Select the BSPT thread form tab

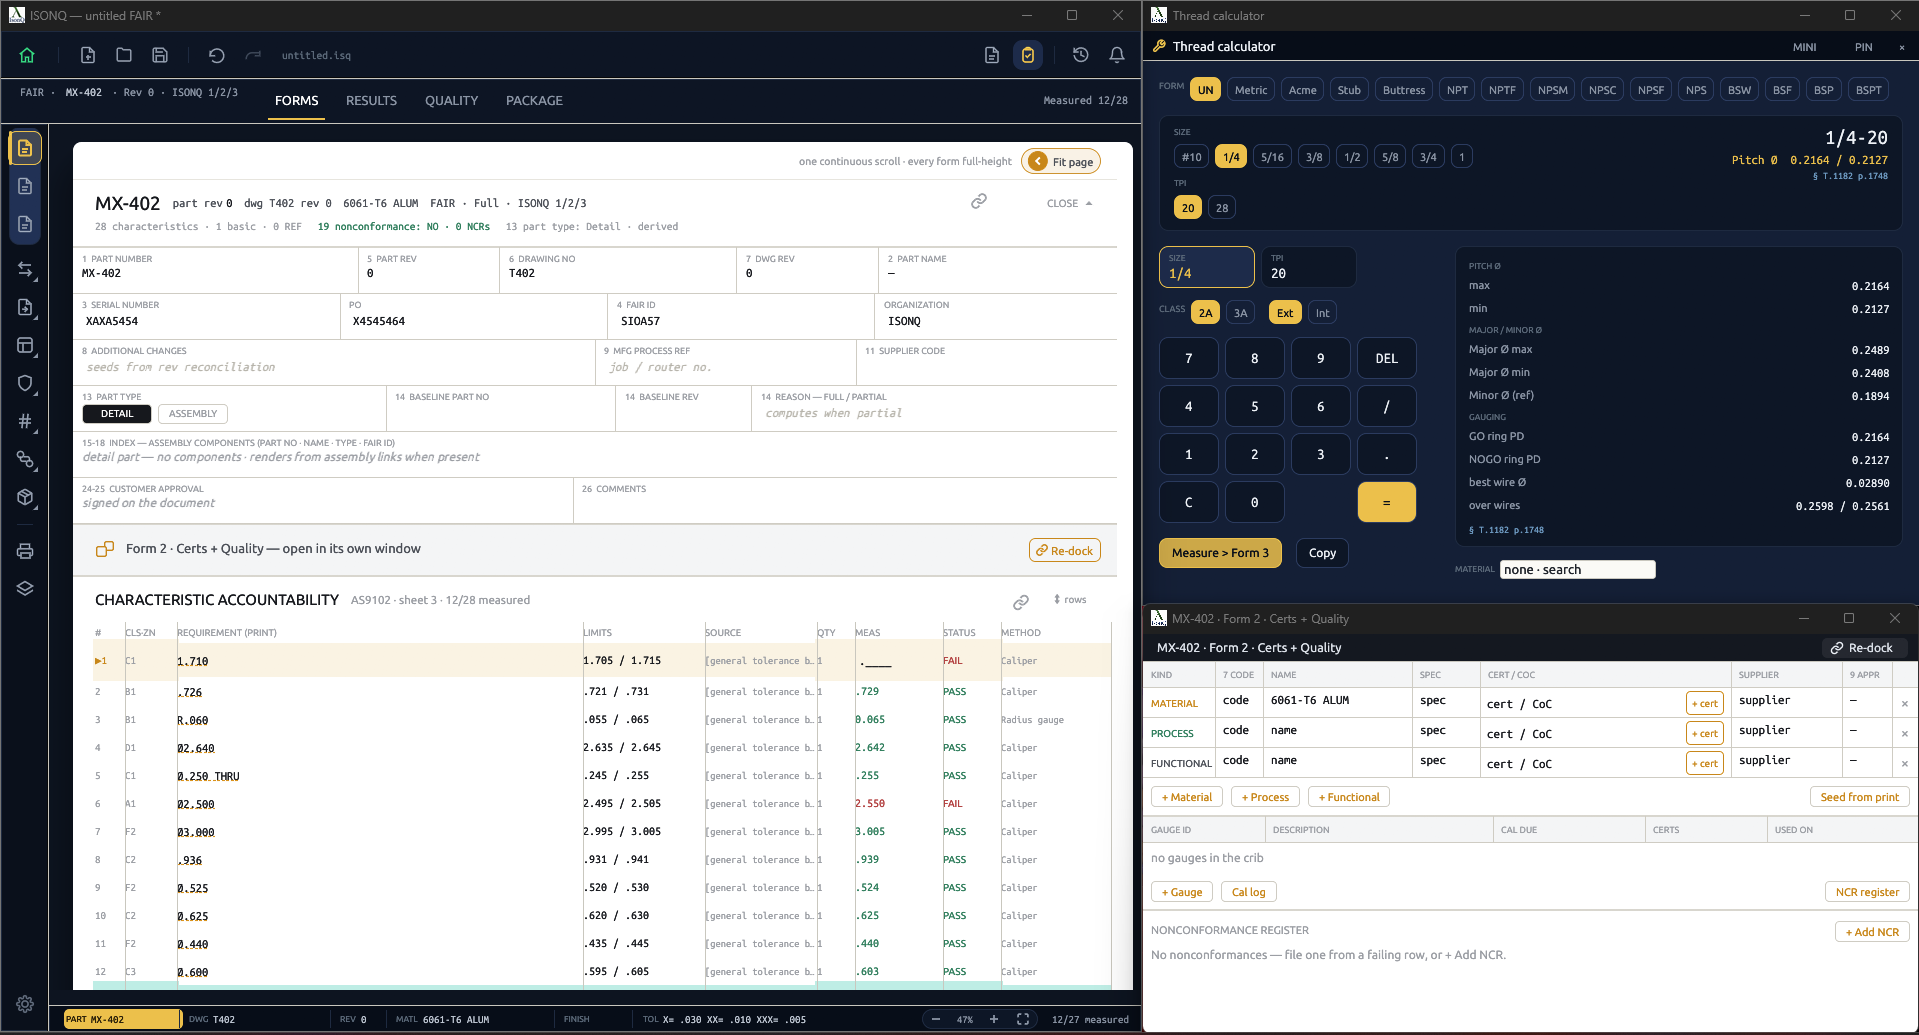pyautogui.click(x=1868, y=90)
